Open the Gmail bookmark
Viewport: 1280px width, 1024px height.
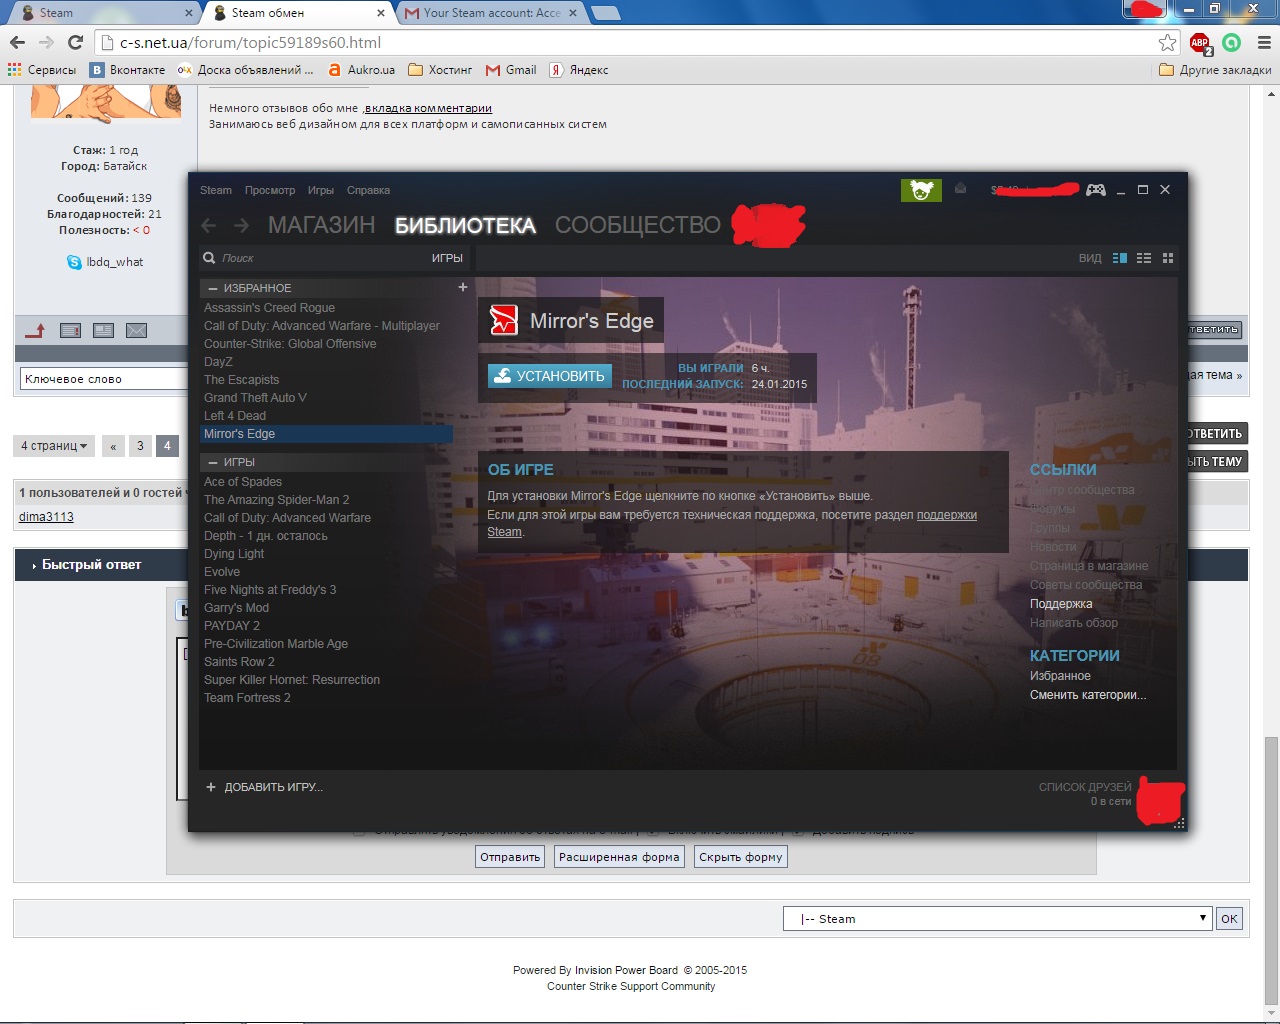click(x=511, y=70)
